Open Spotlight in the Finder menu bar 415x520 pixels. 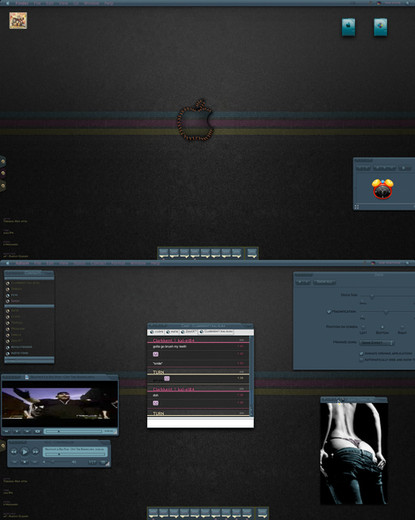(408, 3)
